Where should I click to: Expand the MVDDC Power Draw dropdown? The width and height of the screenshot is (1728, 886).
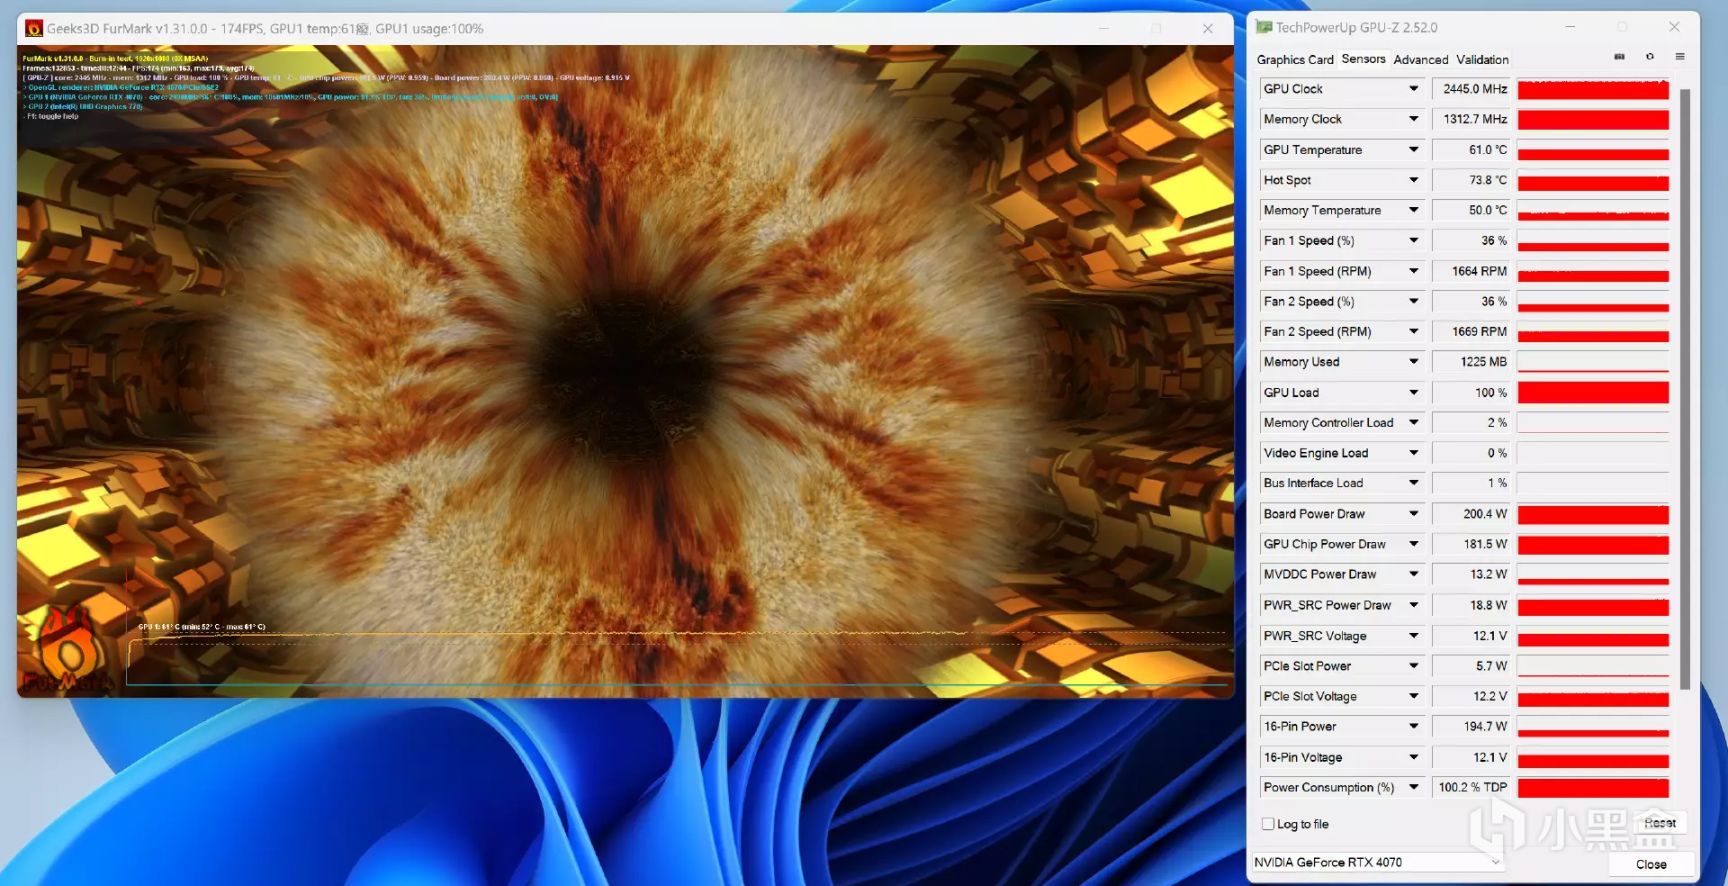point(1414,574)
